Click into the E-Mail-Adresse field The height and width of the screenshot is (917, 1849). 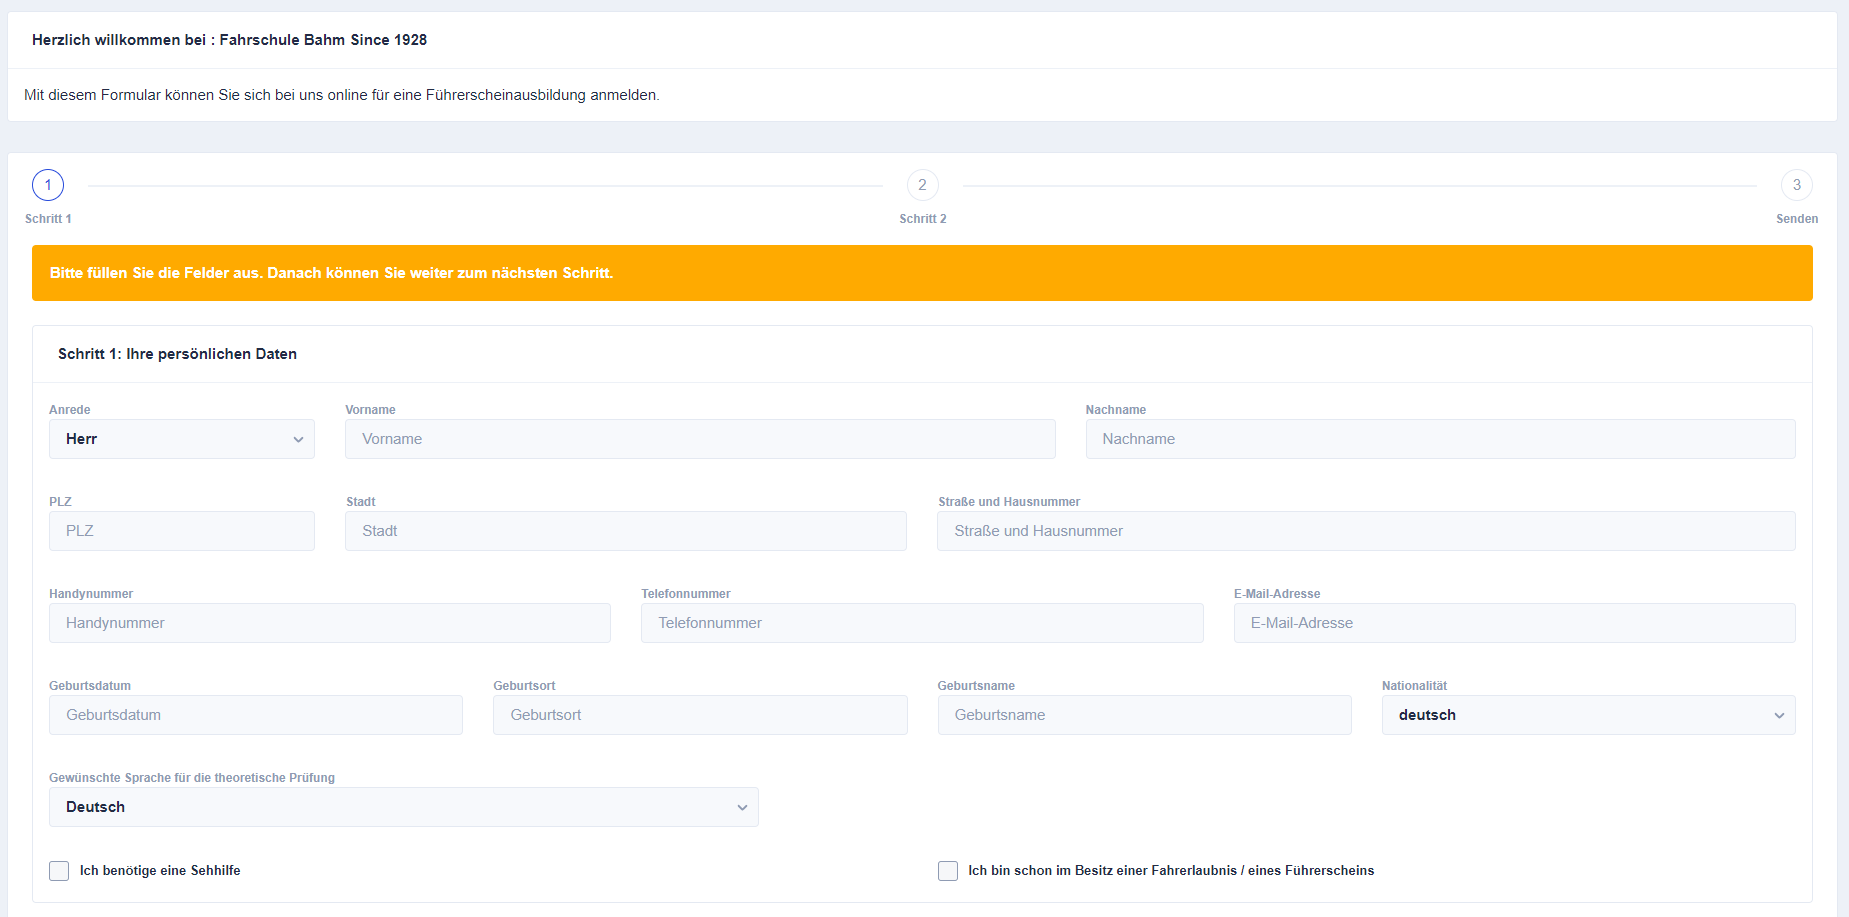(1514, 623)
